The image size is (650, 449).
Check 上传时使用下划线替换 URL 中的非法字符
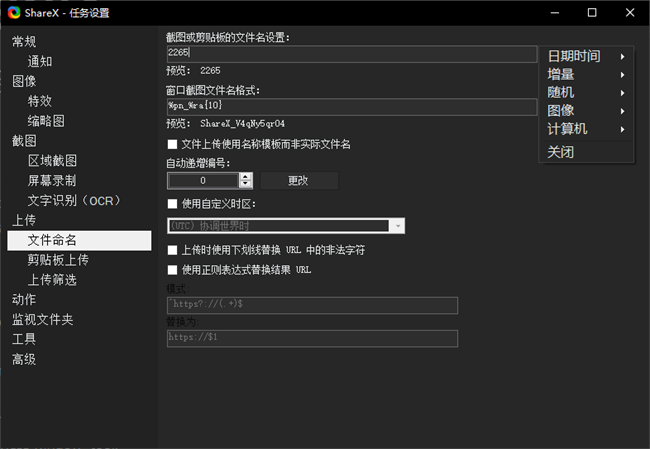[x=173, y=249]
